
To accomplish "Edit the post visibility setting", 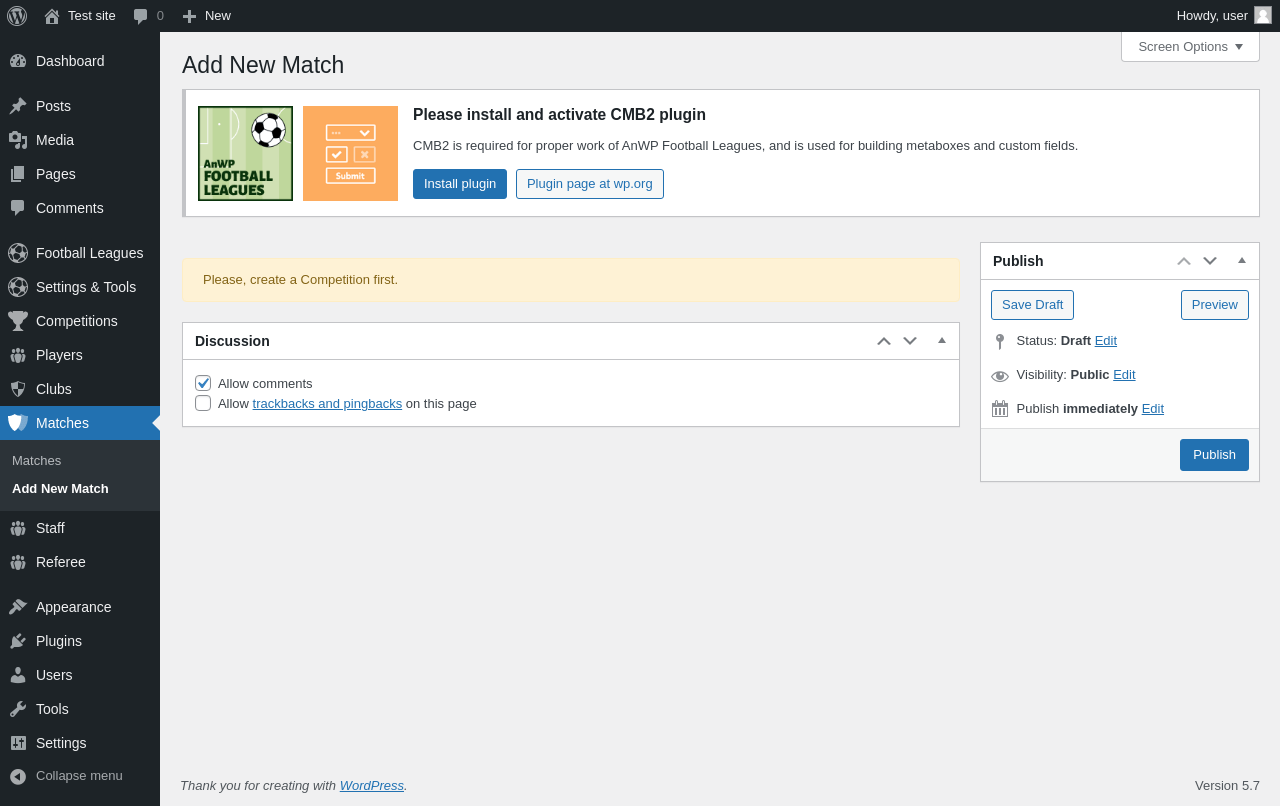I will (1124, 374).
